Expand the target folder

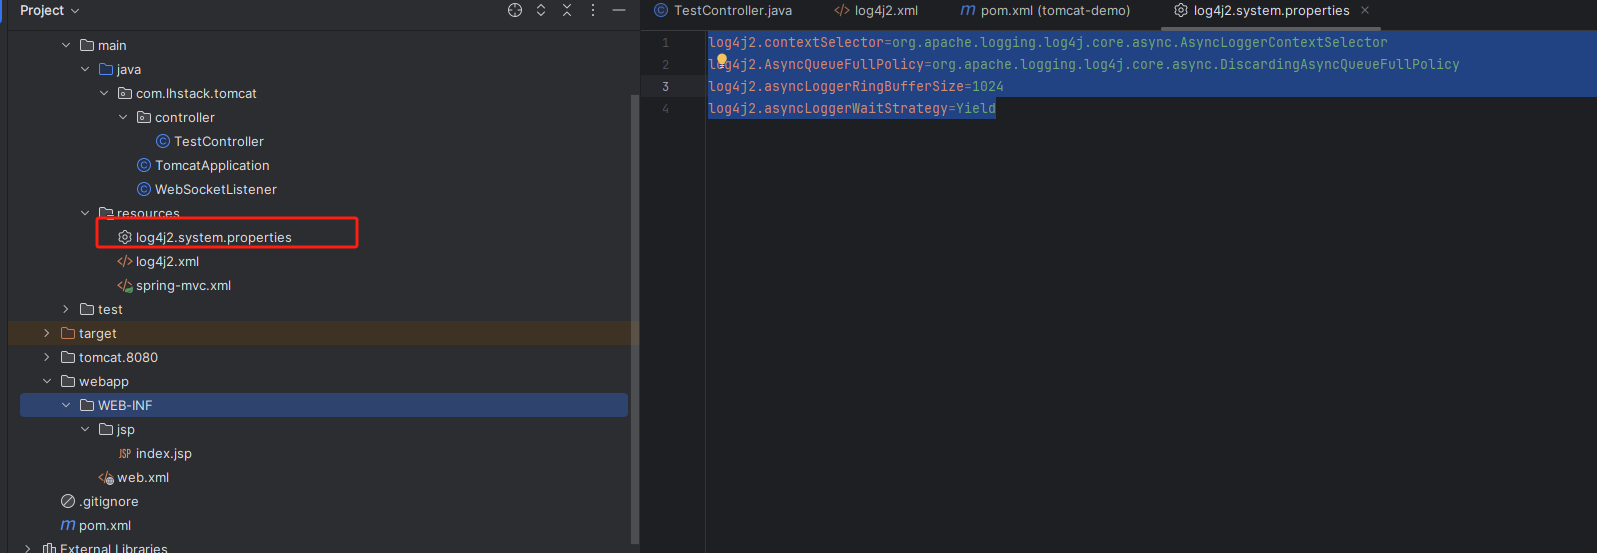coord(47,333)
